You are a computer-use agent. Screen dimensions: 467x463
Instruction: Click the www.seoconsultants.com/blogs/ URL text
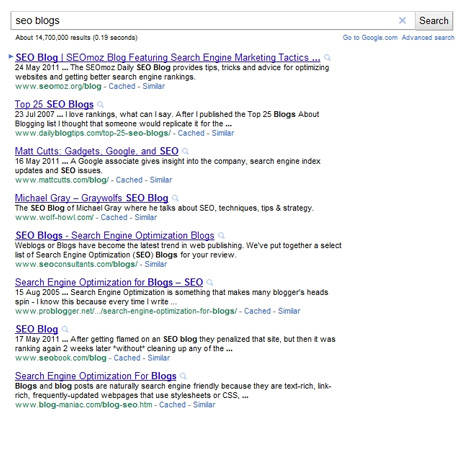point(76,264)
